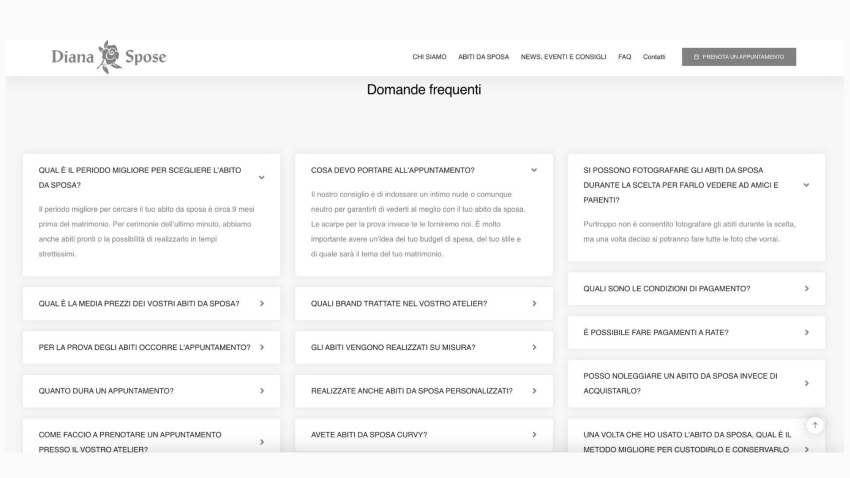Click the 'Prenota un appuntamento' button
The height and width of the screenshot is (478, 850).
[x=739, y=57]
